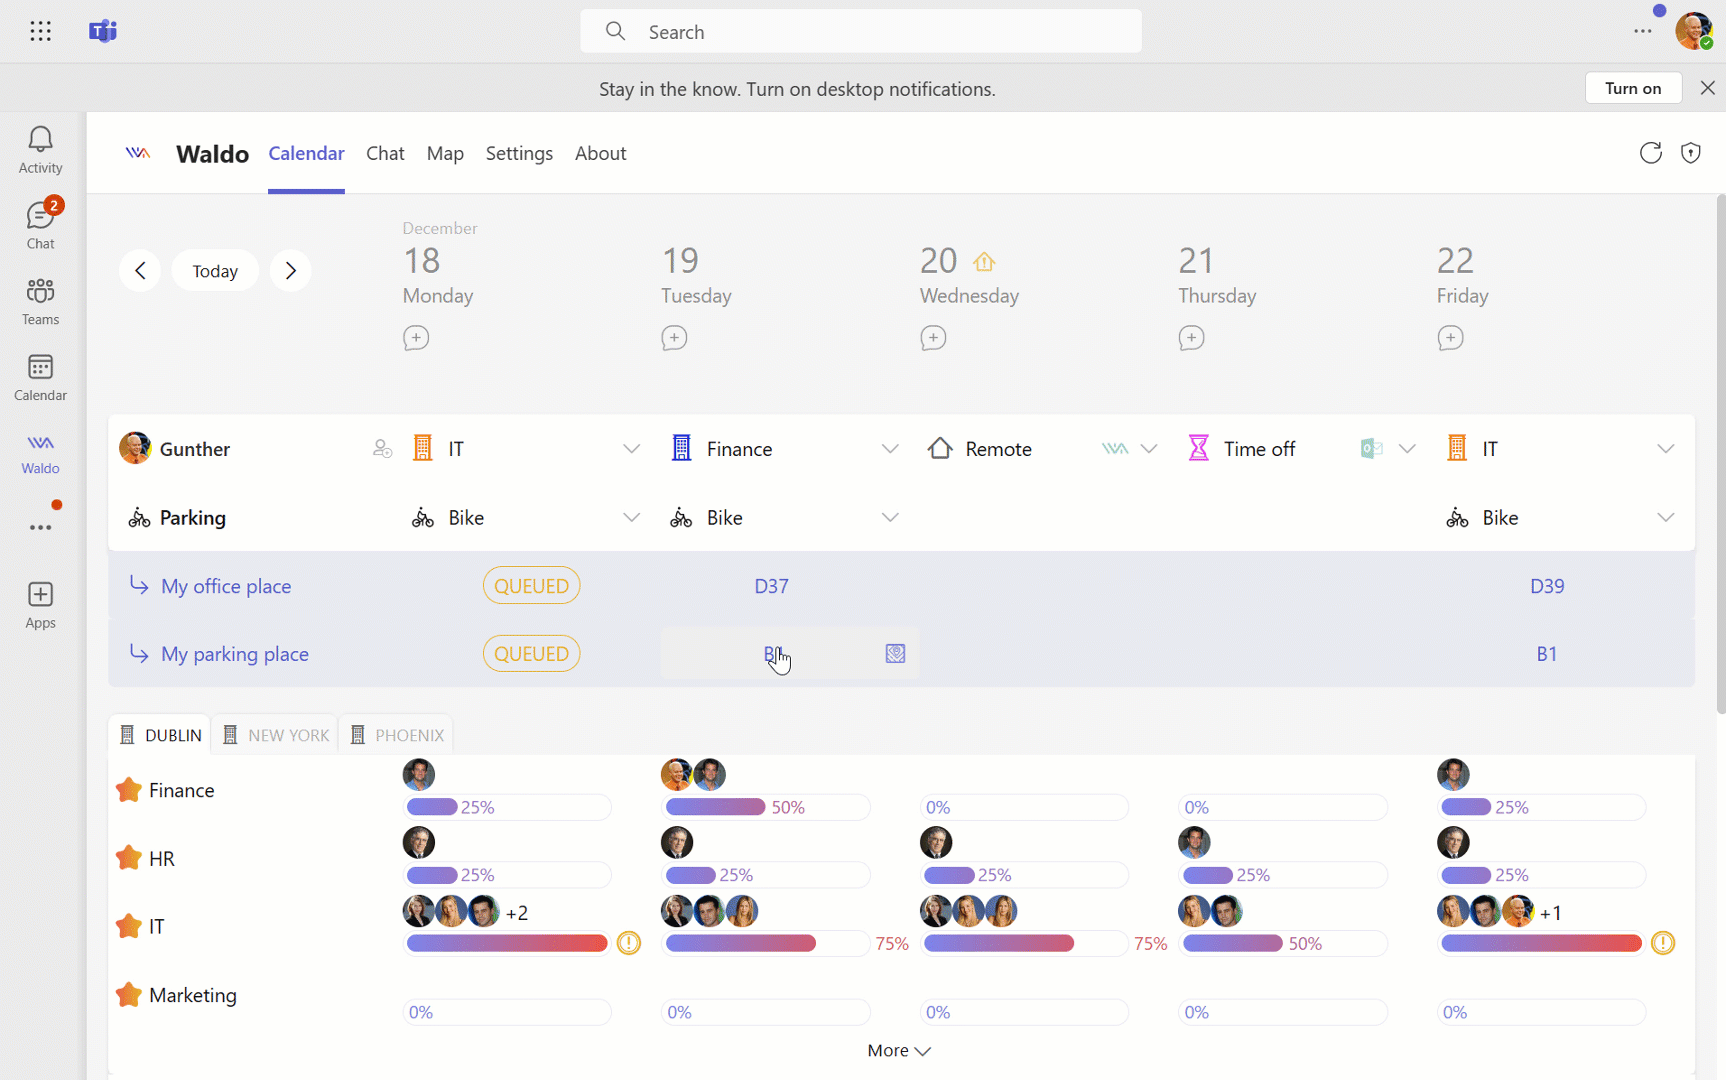Screen dimensions: 1726x1080
Task: Click the refresh icon in Waldo header
Action: [x=1650, y=153]
